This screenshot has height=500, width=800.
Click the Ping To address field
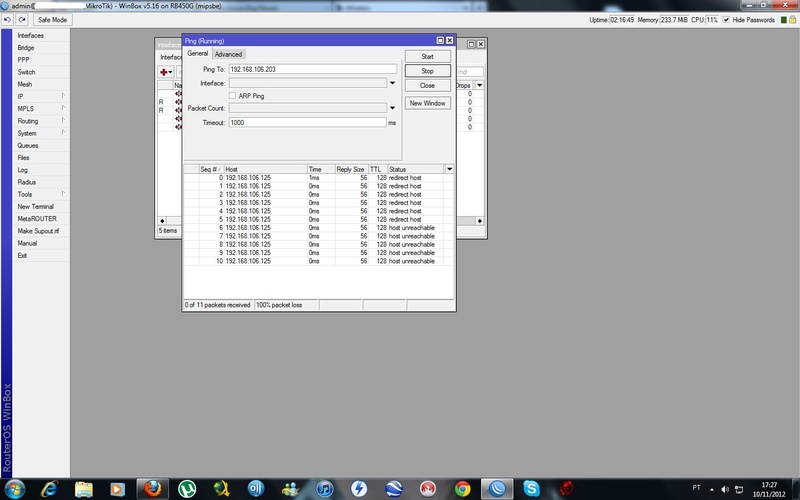pyautogui.click(x=312, y=69)
